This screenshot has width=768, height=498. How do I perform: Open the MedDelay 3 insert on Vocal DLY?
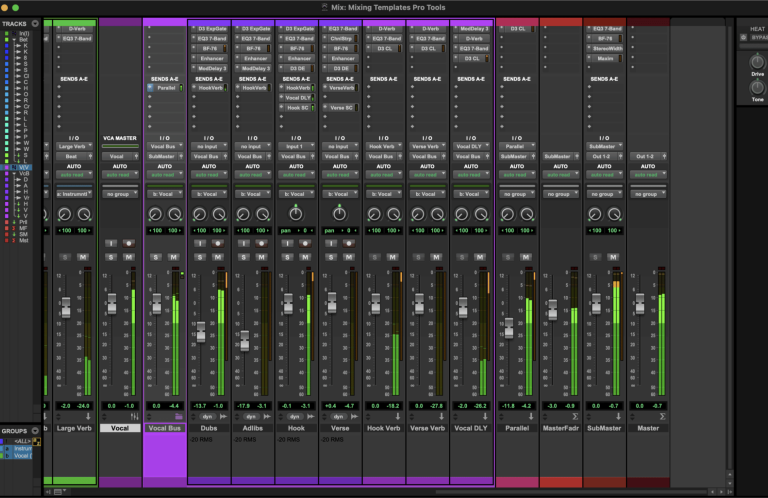click(473, 29)
